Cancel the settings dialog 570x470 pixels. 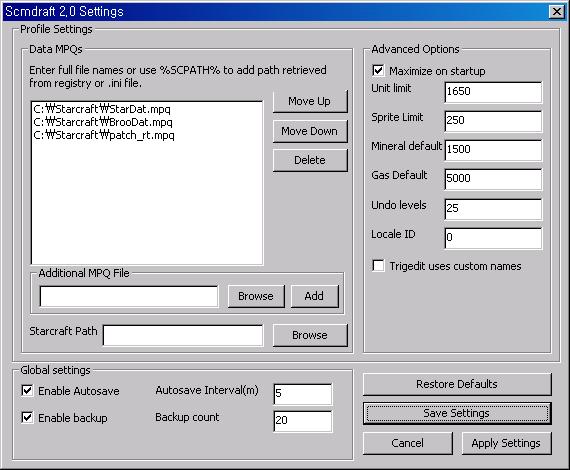[408, 443]
